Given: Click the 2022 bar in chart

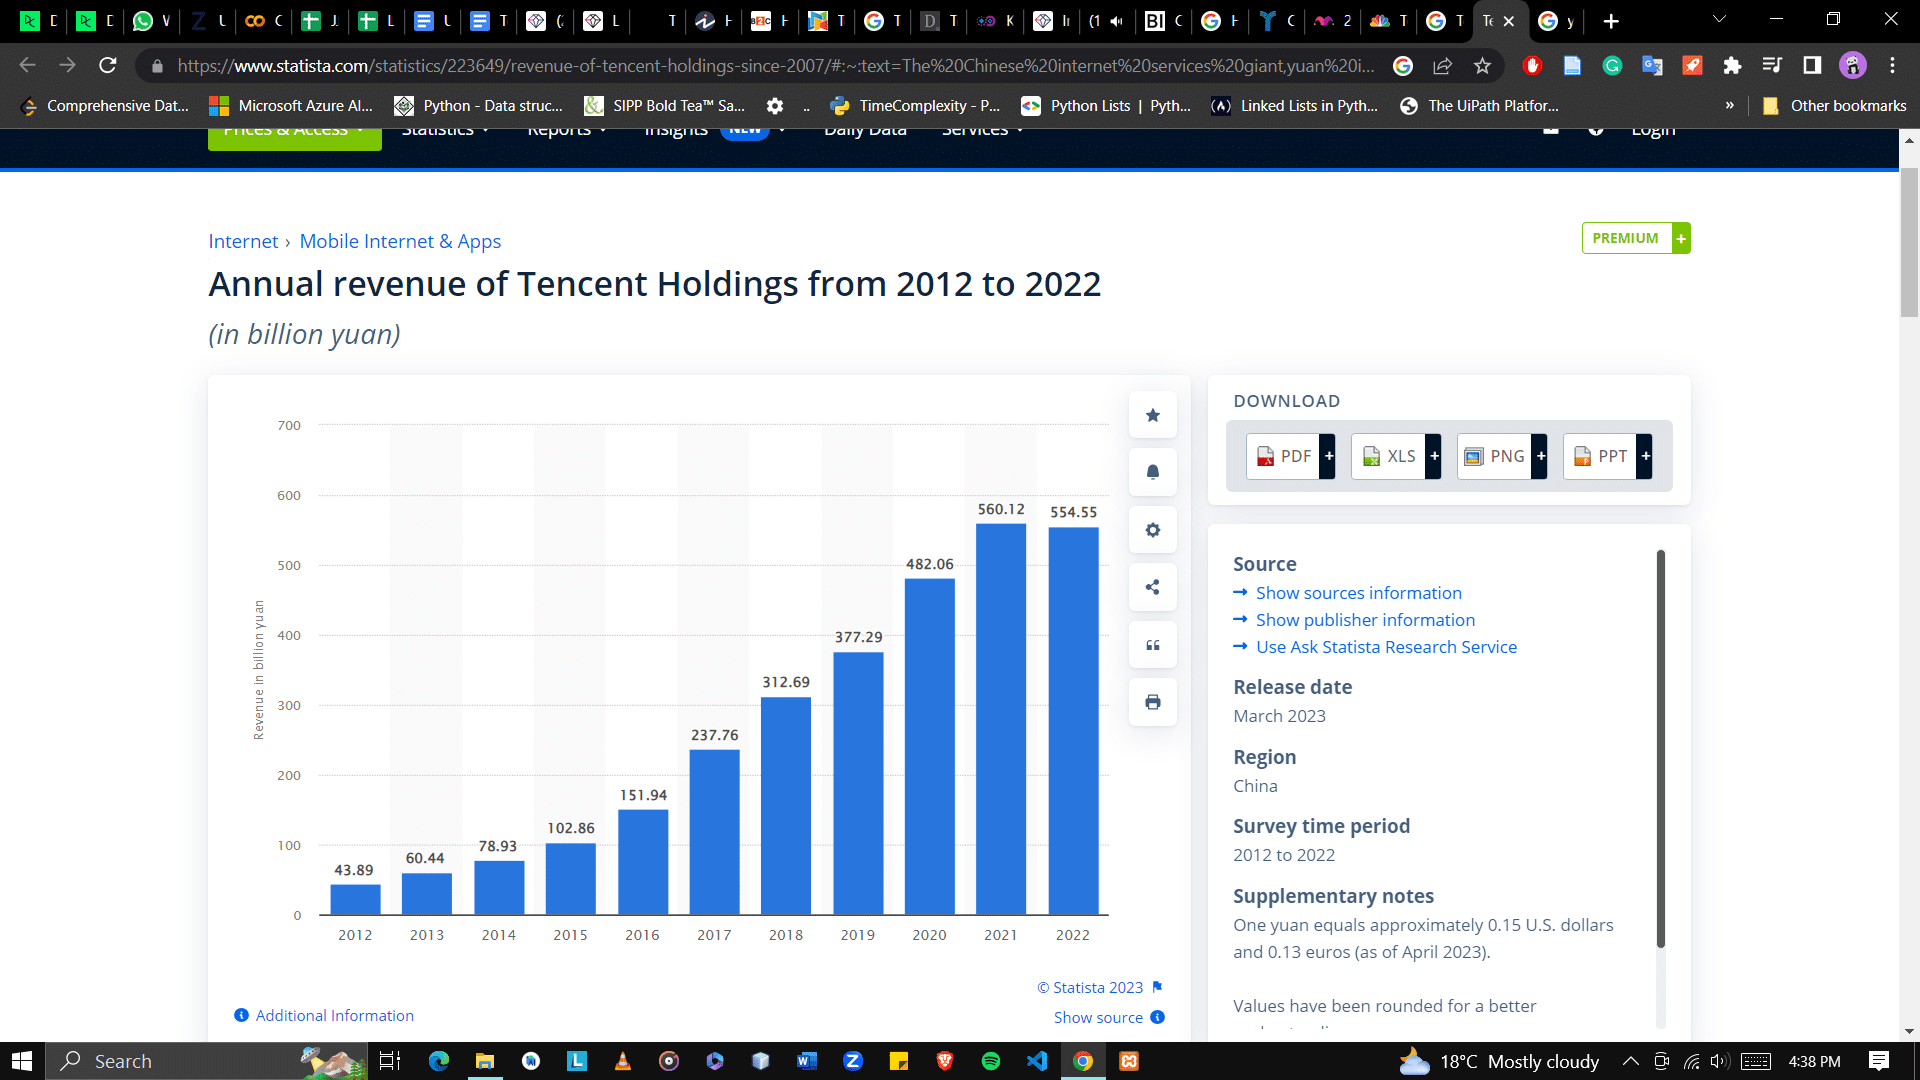Looking at the screenshot, I should [x=1073, y=720].
